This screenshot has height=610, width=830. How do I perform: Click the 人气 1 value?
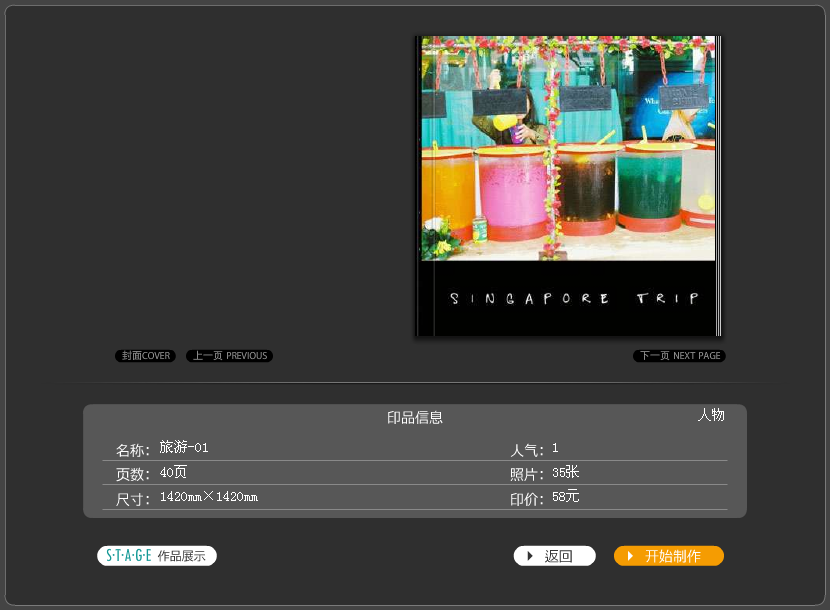click(555, 448)
